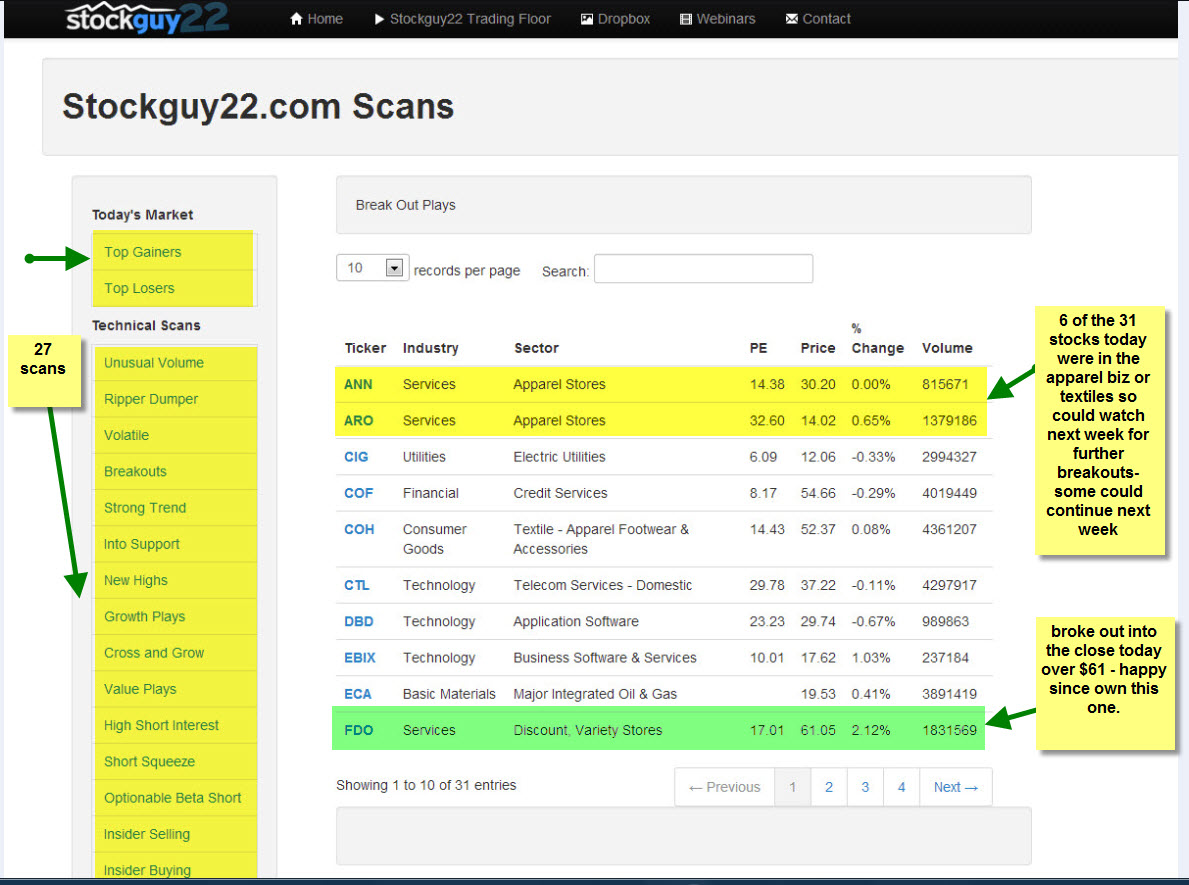The width and height of the screenshot is (1189, 885).
Task: Select the Ripper Dumper scan
Action: click(151, 399)
